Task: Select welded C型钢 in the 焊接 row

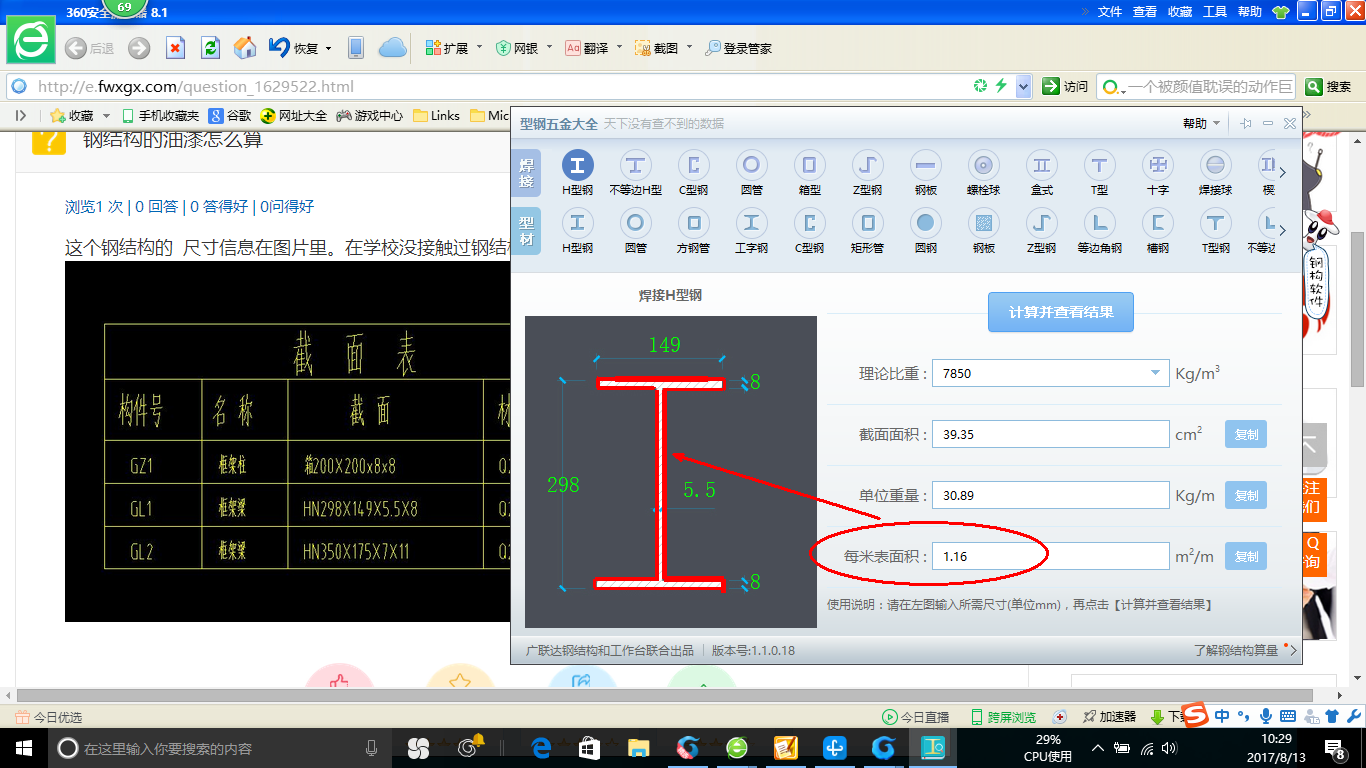Action: coord(693,172)
